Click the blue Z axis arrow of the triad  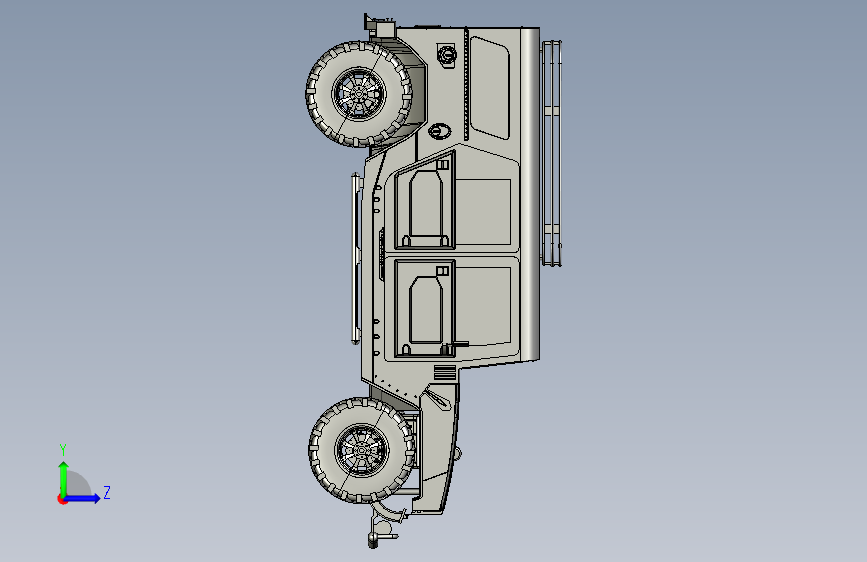83,498
